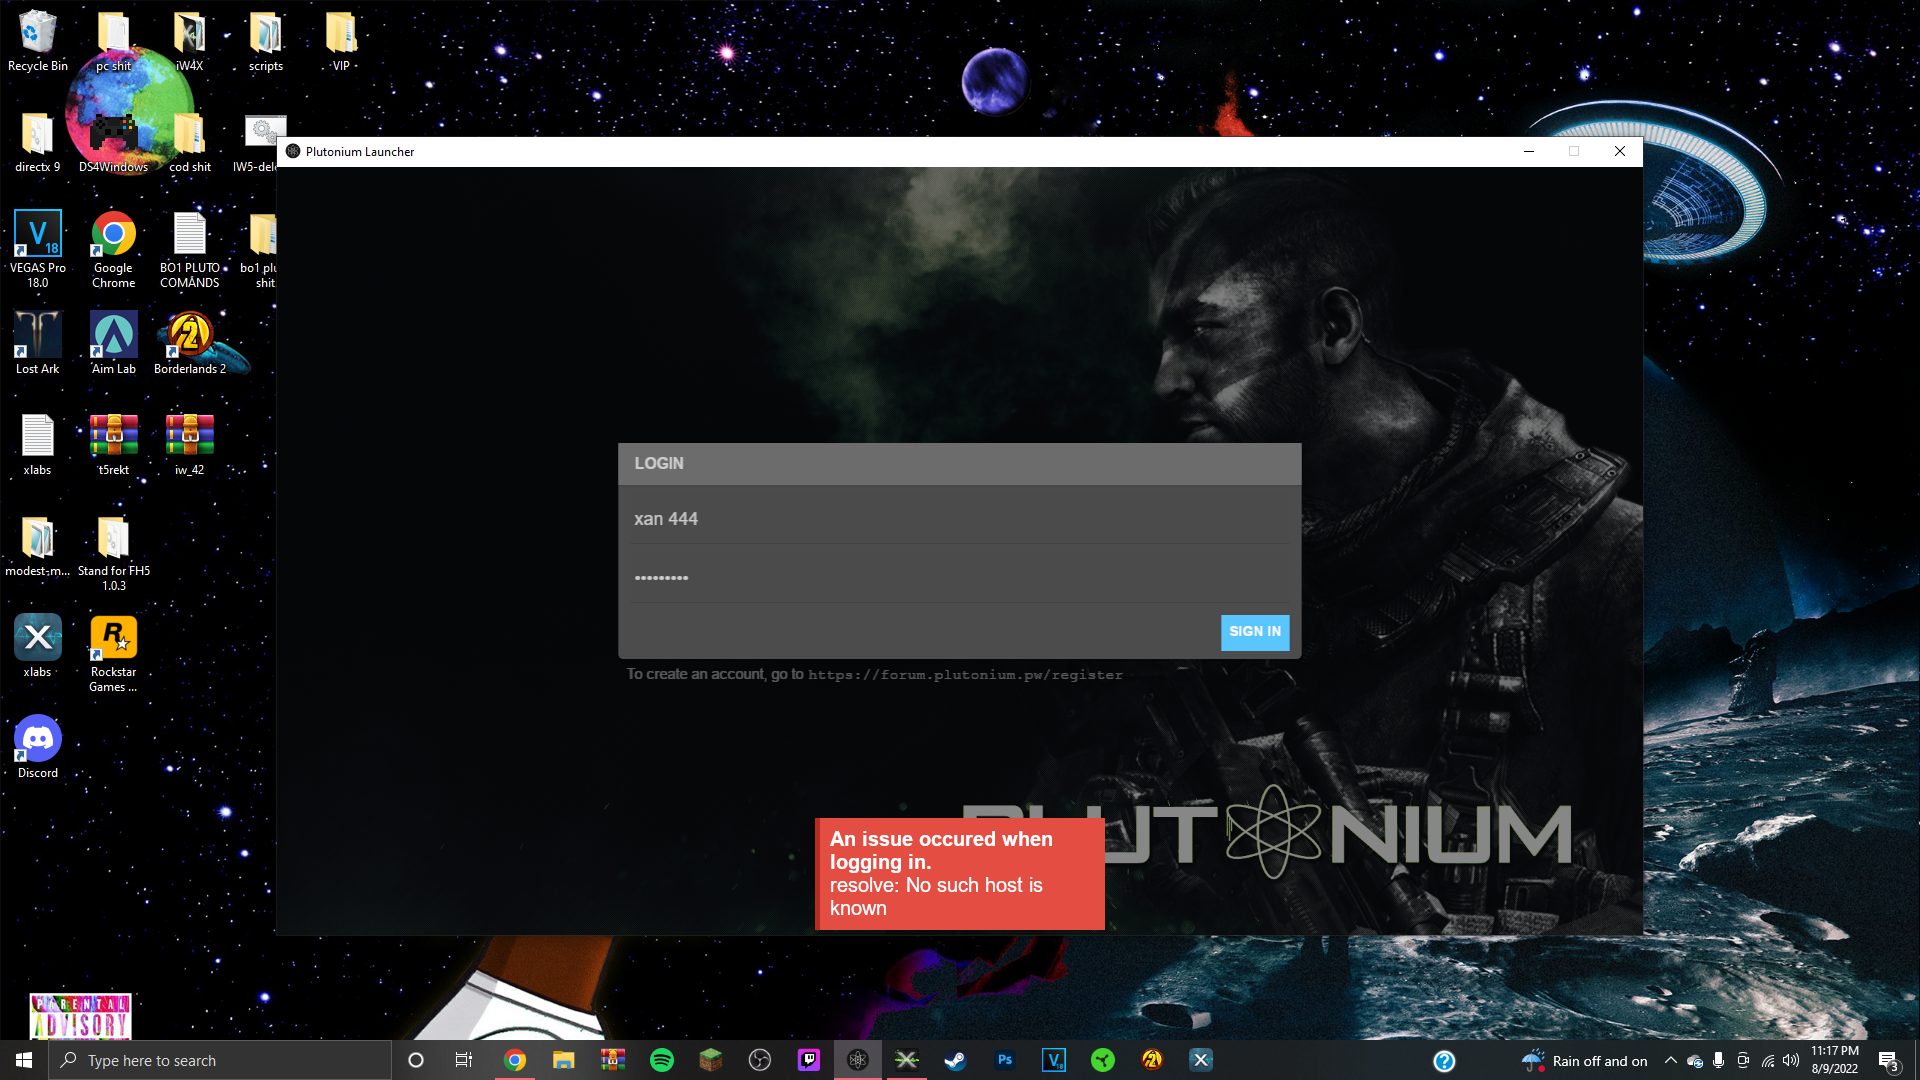
Task: Click the password input field
Action: (x=959, y=578)
